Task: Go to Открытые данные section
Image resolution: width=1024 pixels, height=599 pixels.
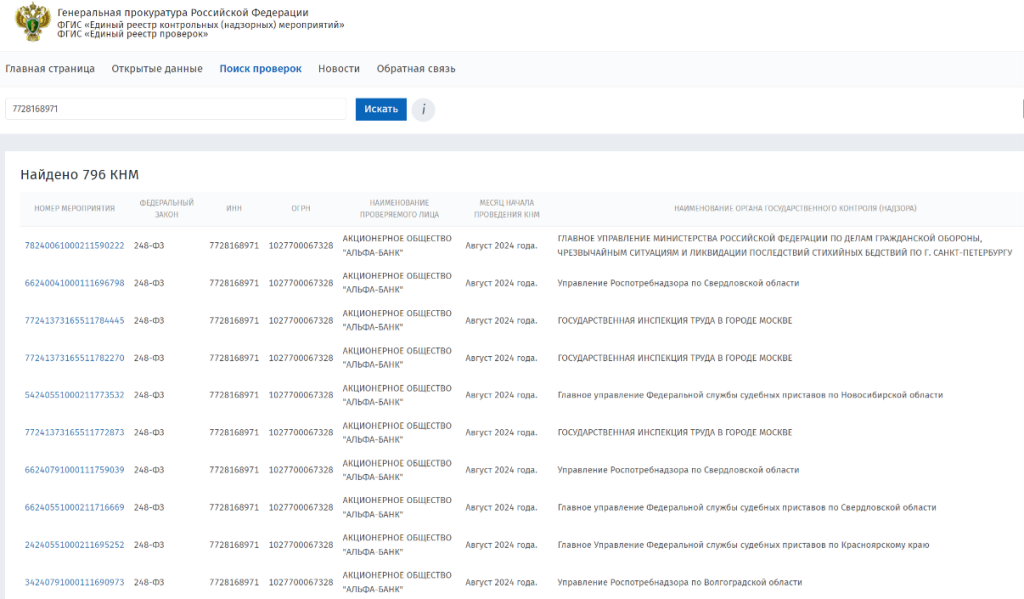Action: pos(157,69)
